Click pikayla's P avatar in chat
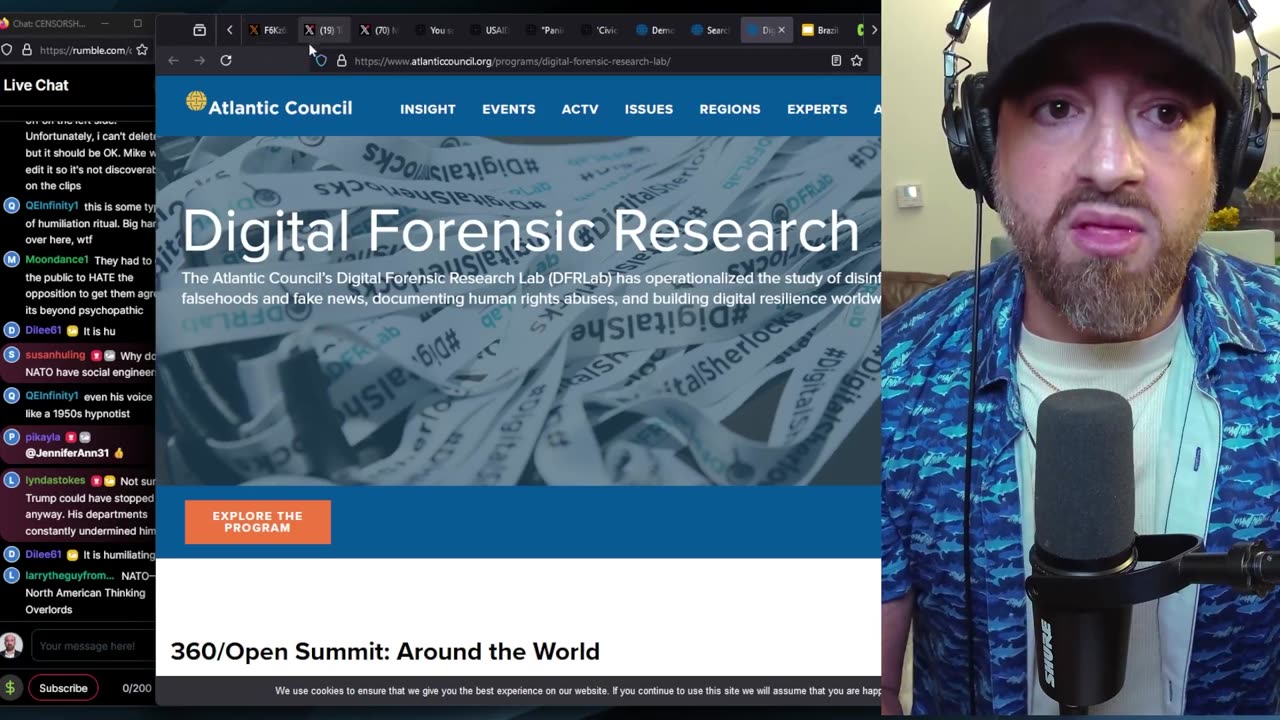Image resolution: width=1280 pixels, height=720 pixels. tap(12, 437)
